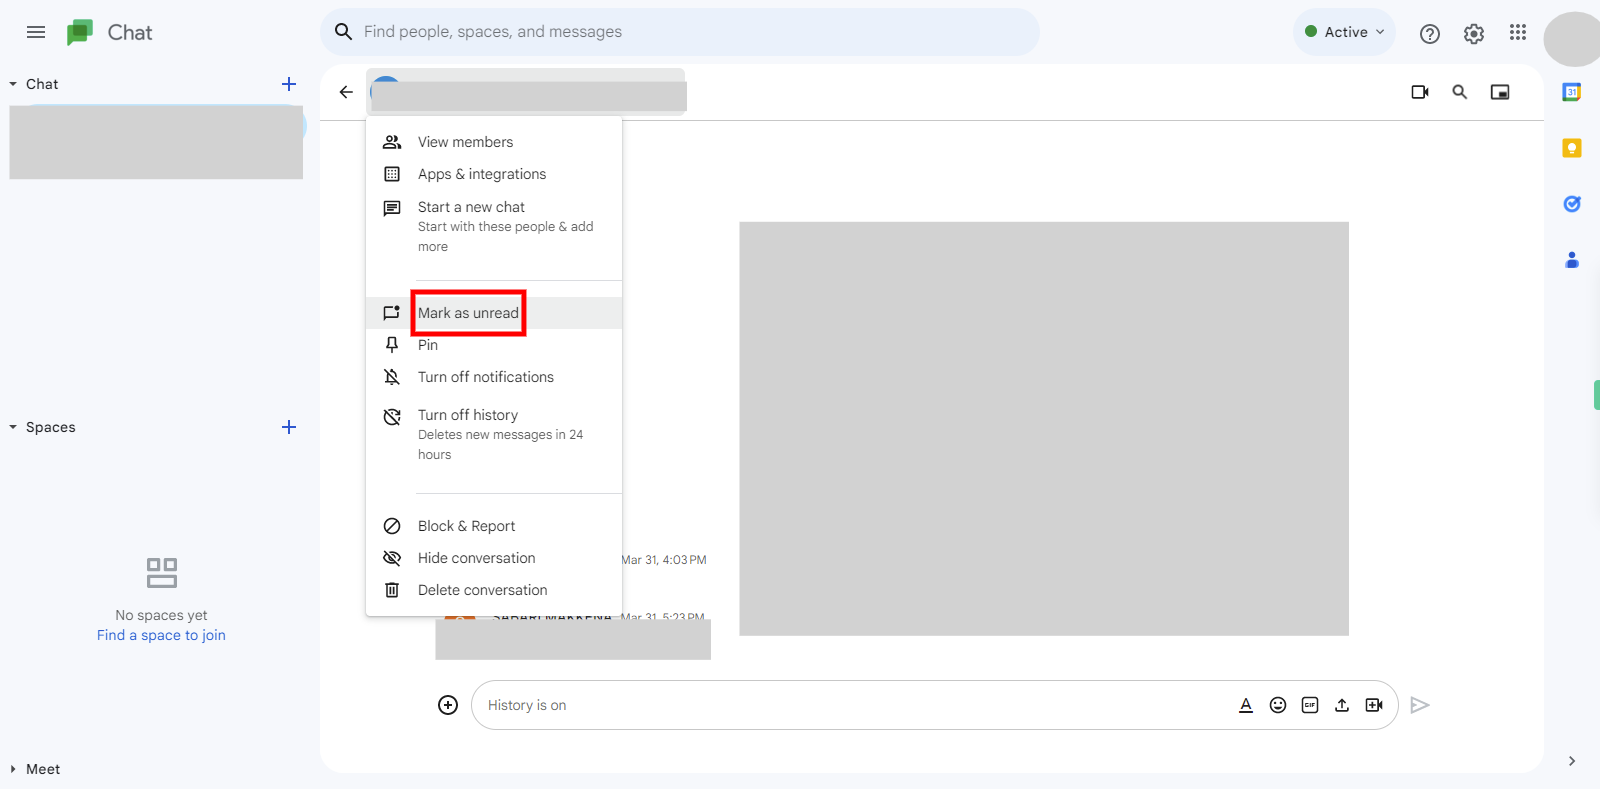Open Google Keep side panel
Viewport: 1600px width, 789px height.
pyautogui.click(x=1572, y=148)
